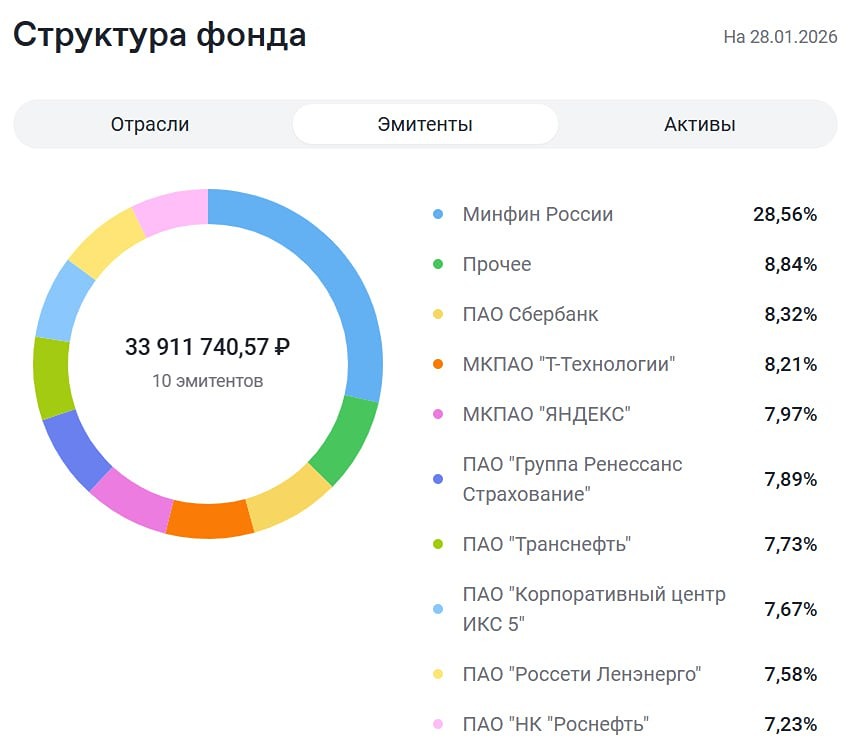The height and width of the screenshot is (756, 852).
Task: Click the heading Структура фонда
Action: [x=161, y=36]
